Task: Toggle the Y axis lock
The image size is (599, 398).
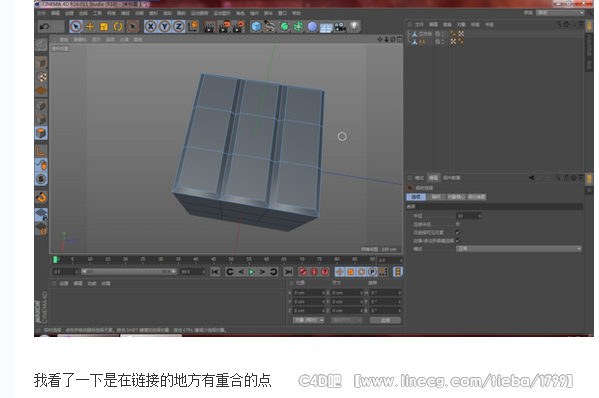Action: [x=165, y=26]
